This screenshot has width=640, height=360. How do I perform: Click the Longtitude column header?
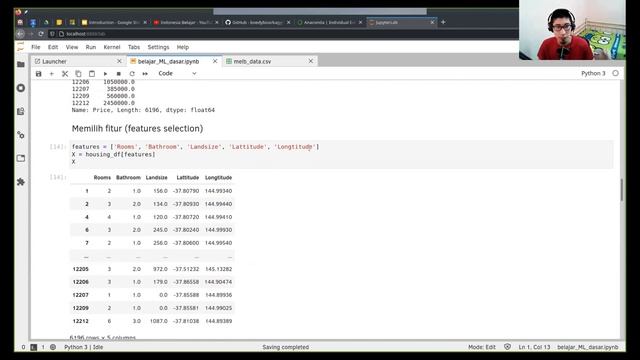[218, 178]
